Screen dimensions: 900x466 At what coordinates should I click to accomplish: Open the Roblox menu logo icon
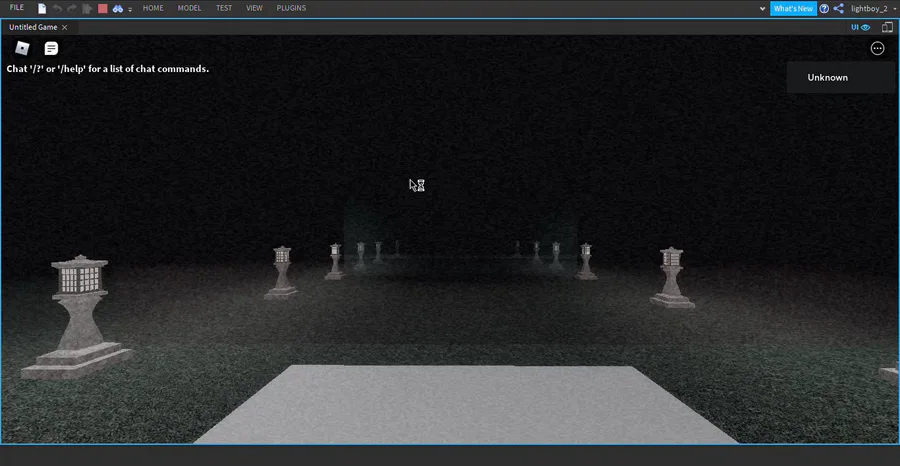[22, 49]
